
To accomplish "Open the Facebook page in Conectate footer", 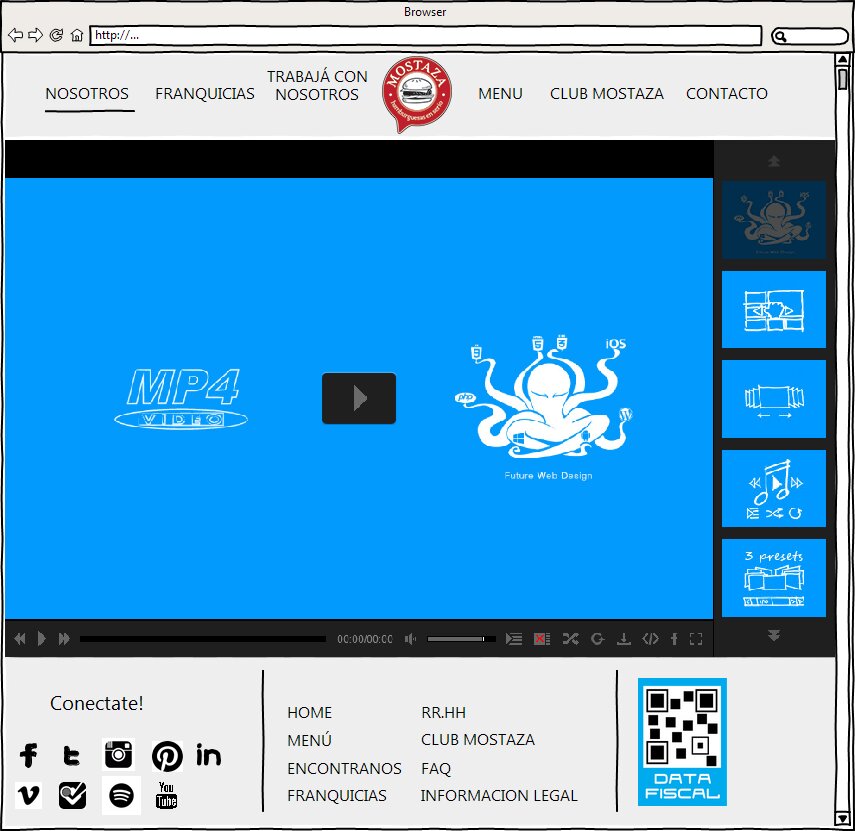I will [28, 755].
